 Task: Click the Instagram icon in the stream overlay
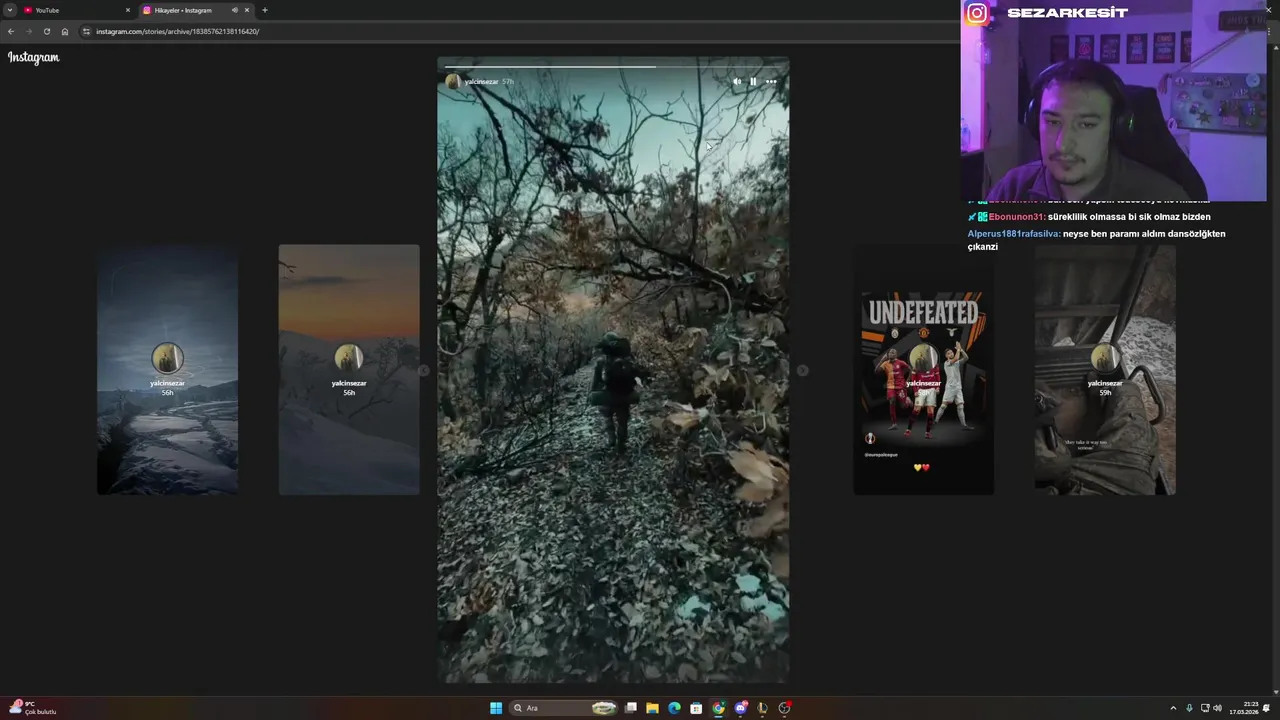tap(977, 13)
